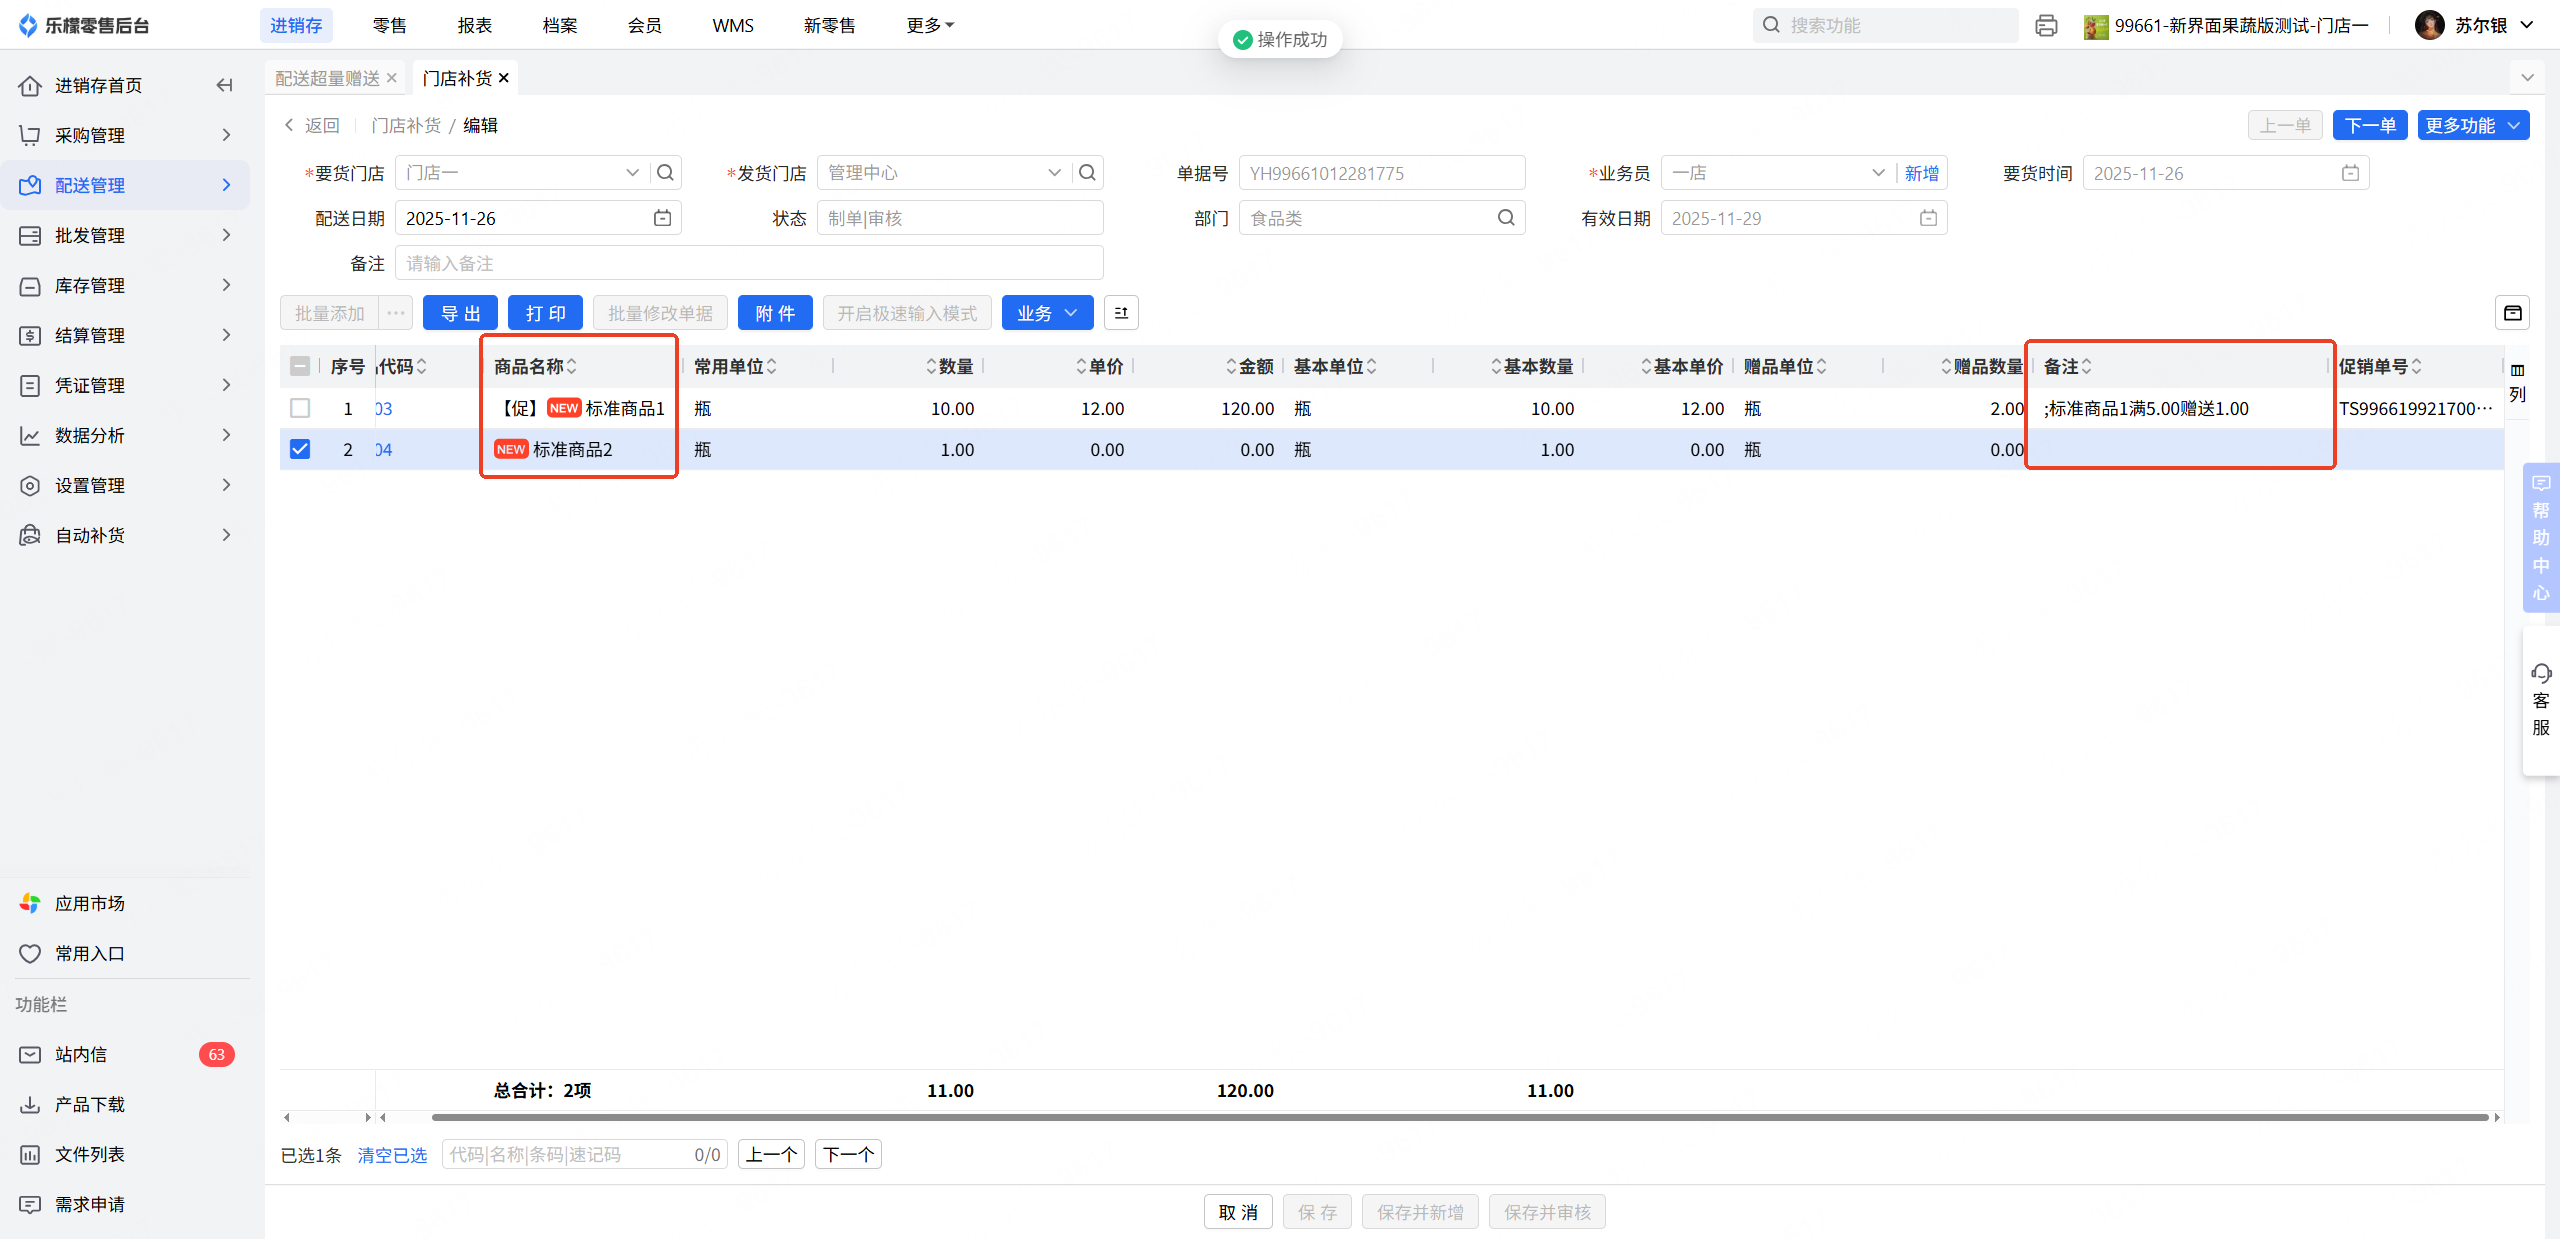Screen dimensions: 2560x1239
Task: Open 站内信 messages from the sidebar
Action: [x=80, y=1054]
